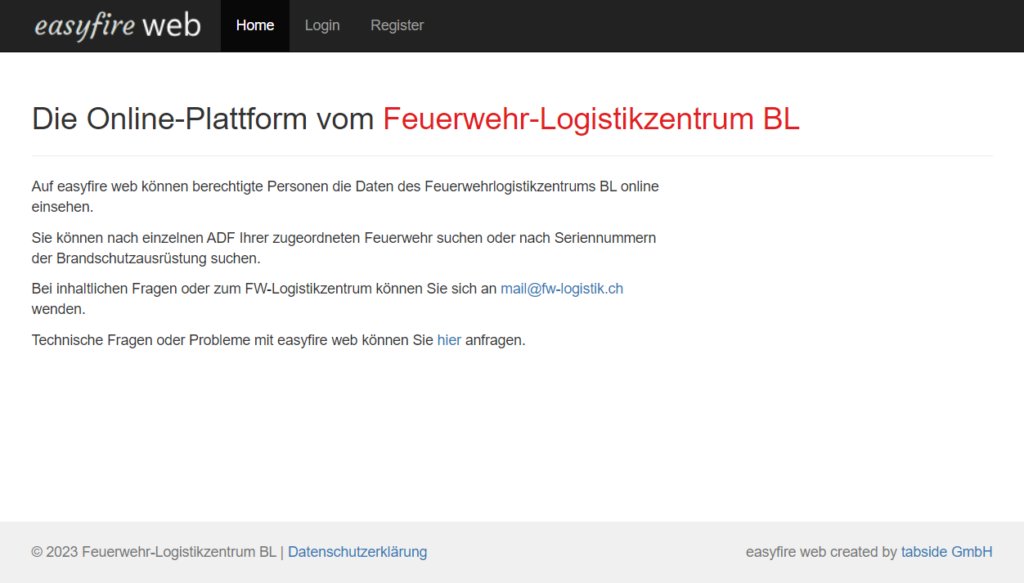Click the 'easyfire web created by' footer text
Screen dimensions: 1024x583
point(821,552)
